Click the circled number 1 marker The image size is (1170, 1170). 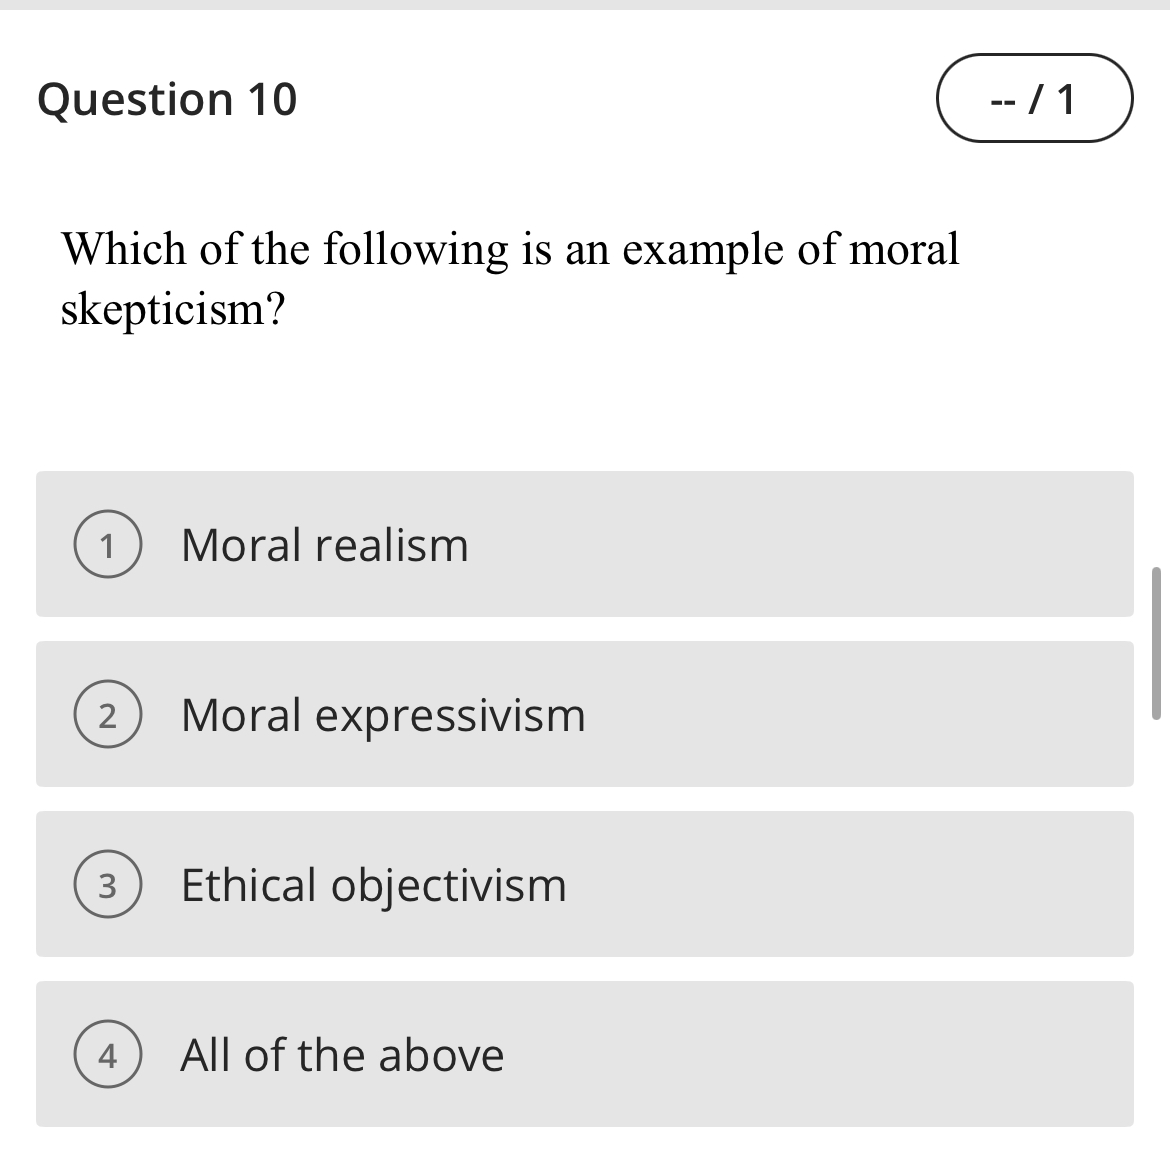point(108,543)
